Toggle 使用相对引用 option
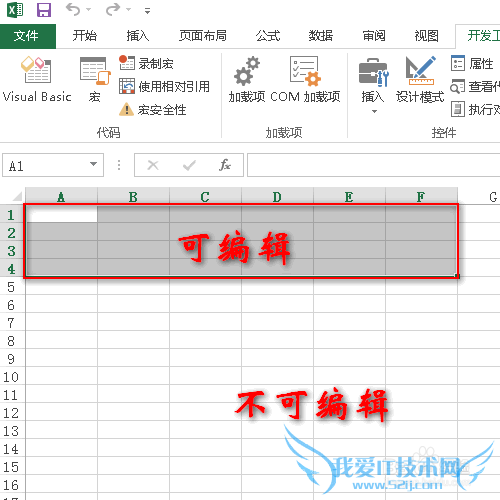 (164, 87)
